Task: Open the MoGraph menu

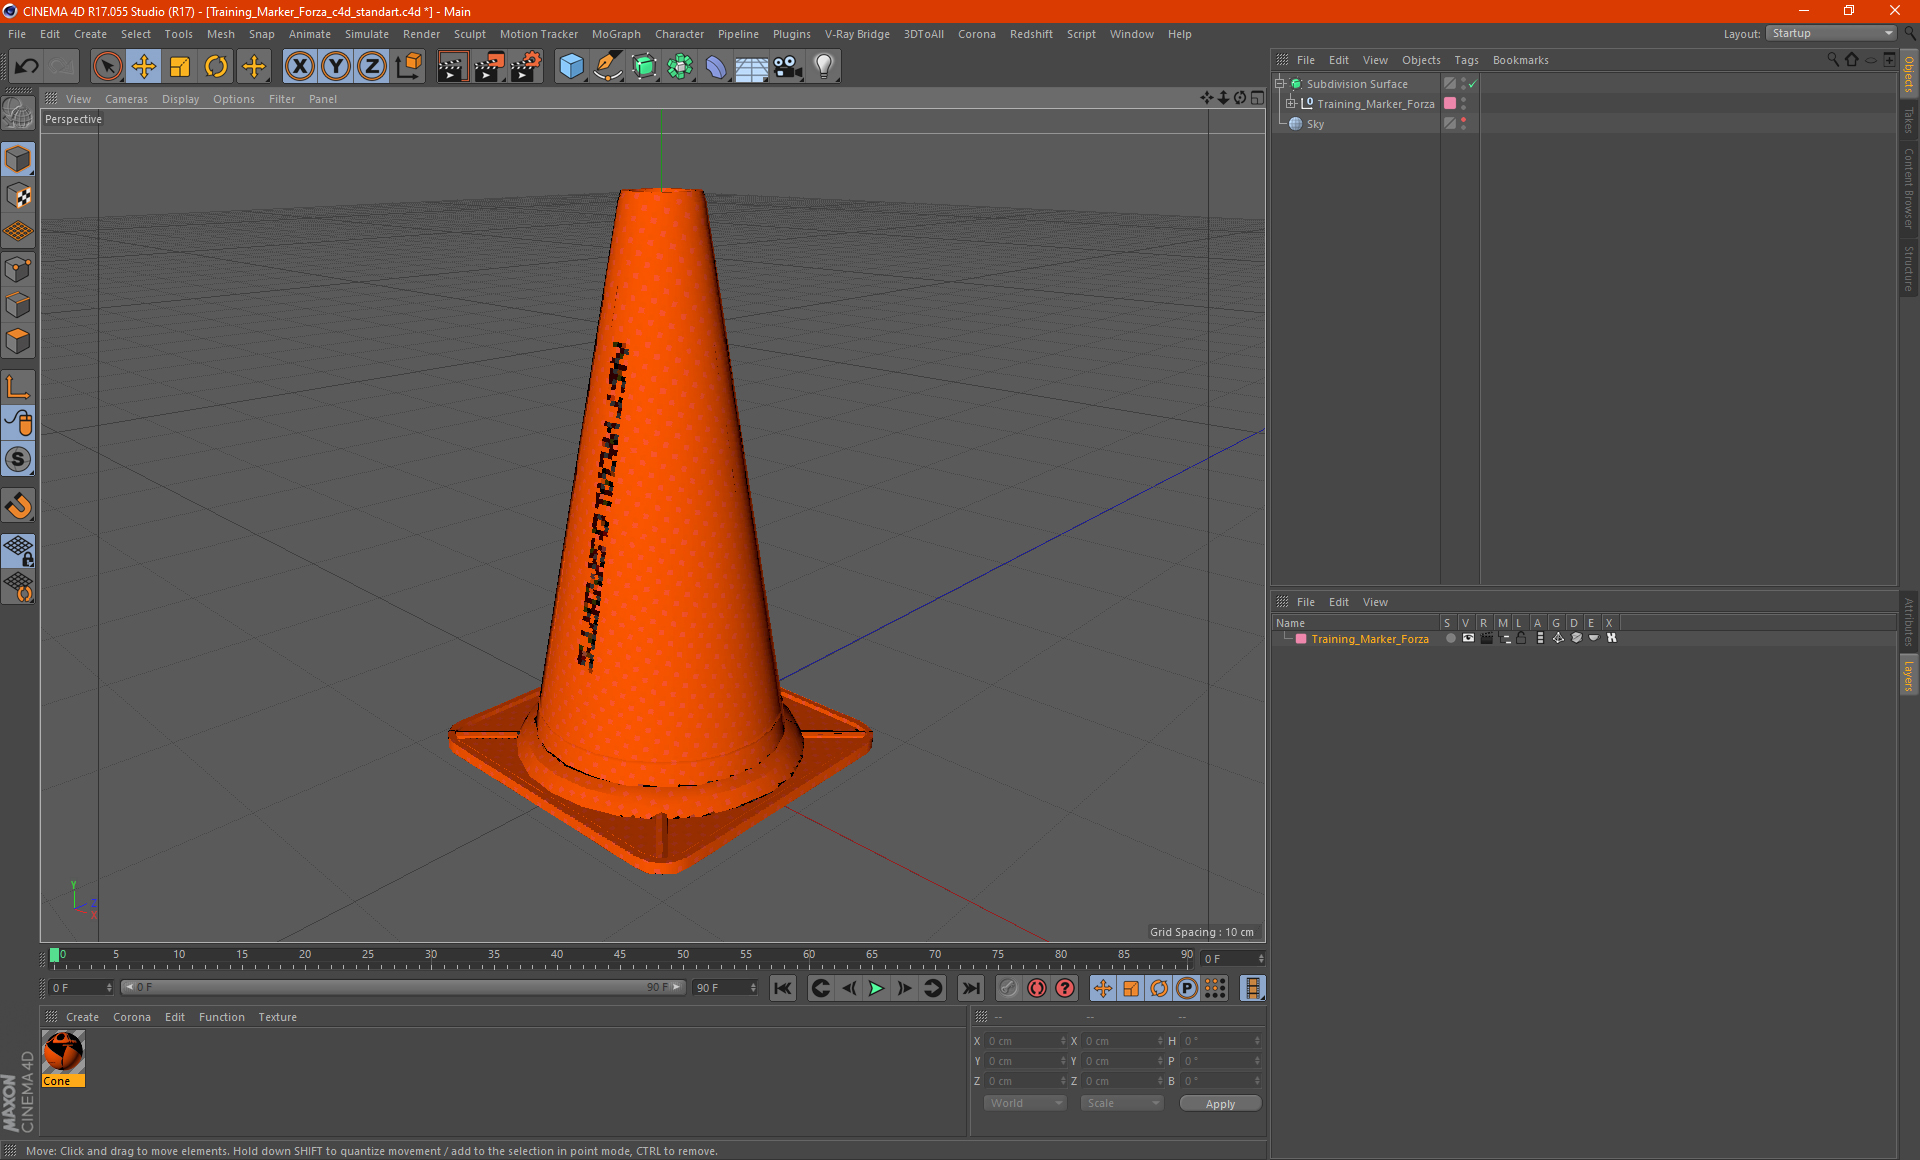Action: coord(616,34)
